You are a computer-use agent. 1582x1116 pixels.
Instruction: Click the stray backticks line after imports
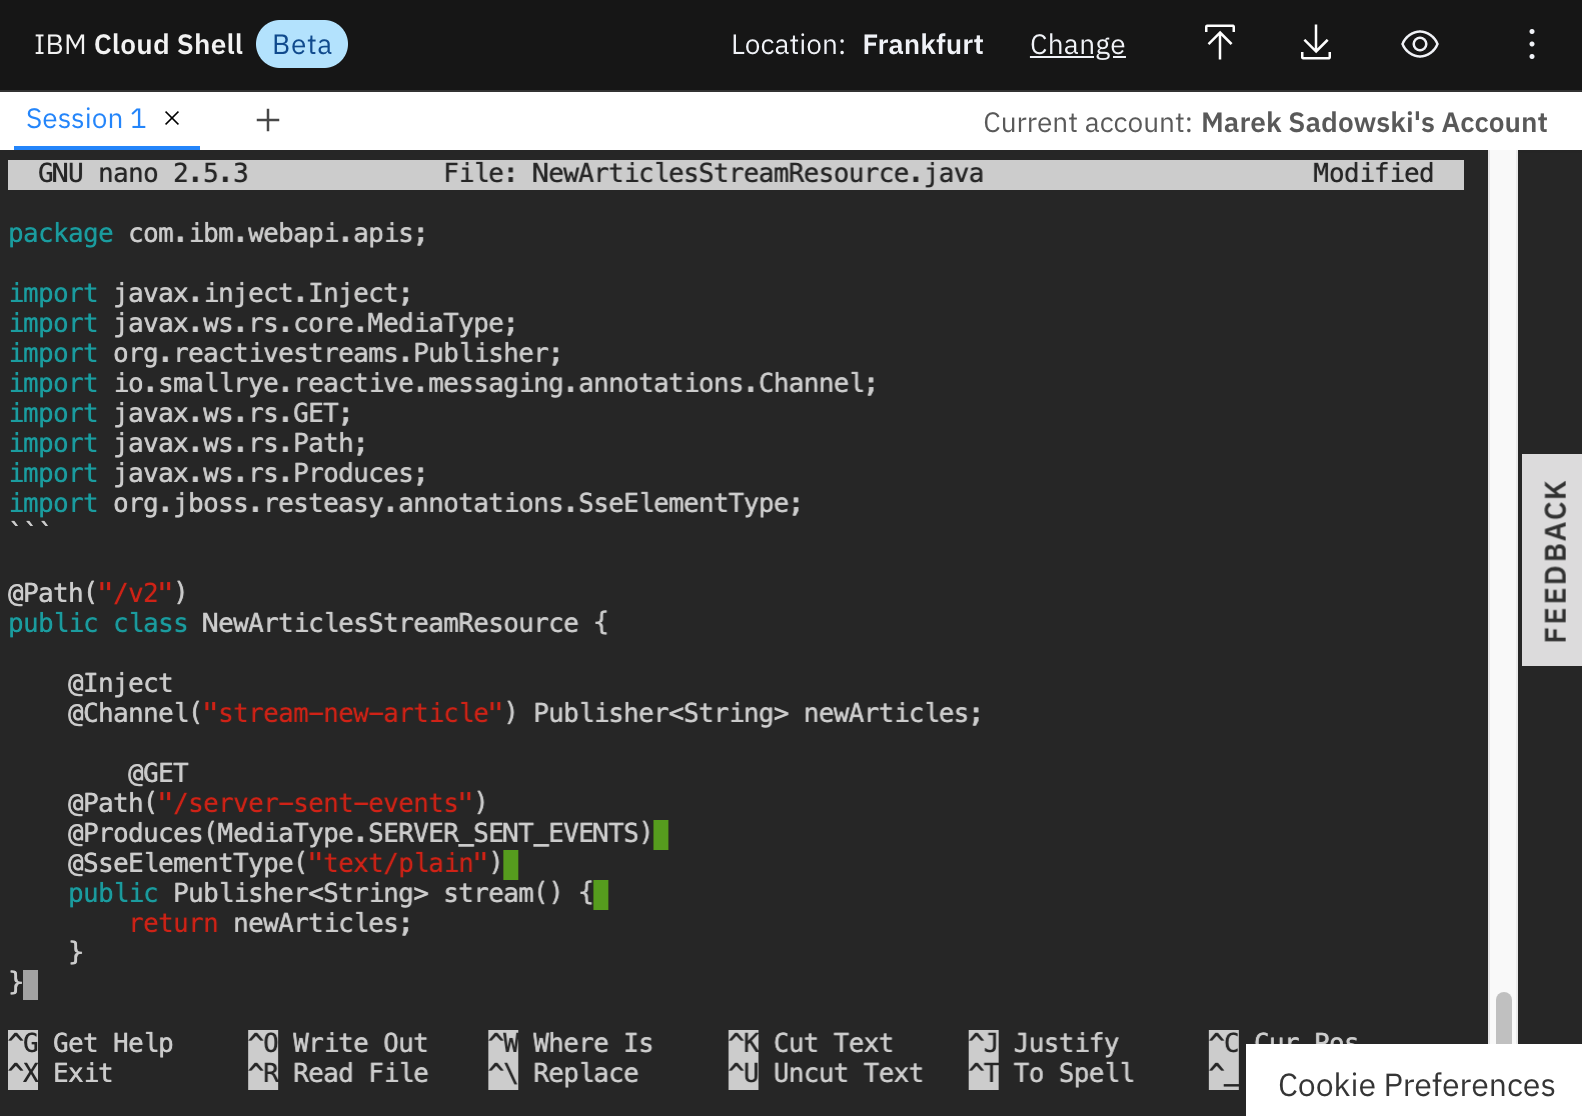tap(30, 526)
